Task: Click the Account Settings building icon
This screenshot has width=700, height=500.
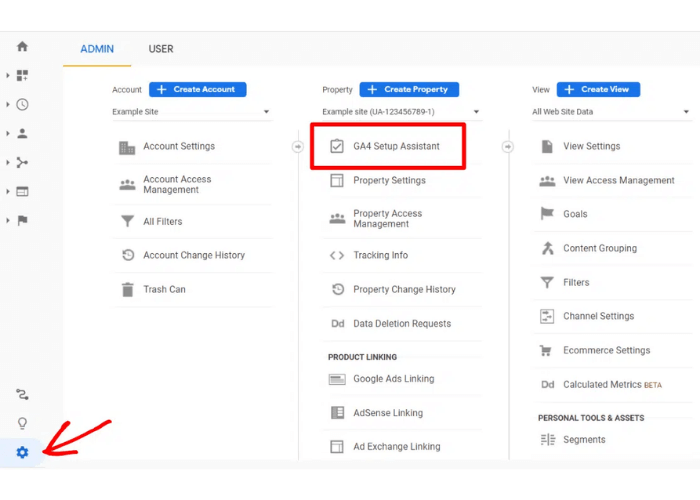Action: [127, 147]
